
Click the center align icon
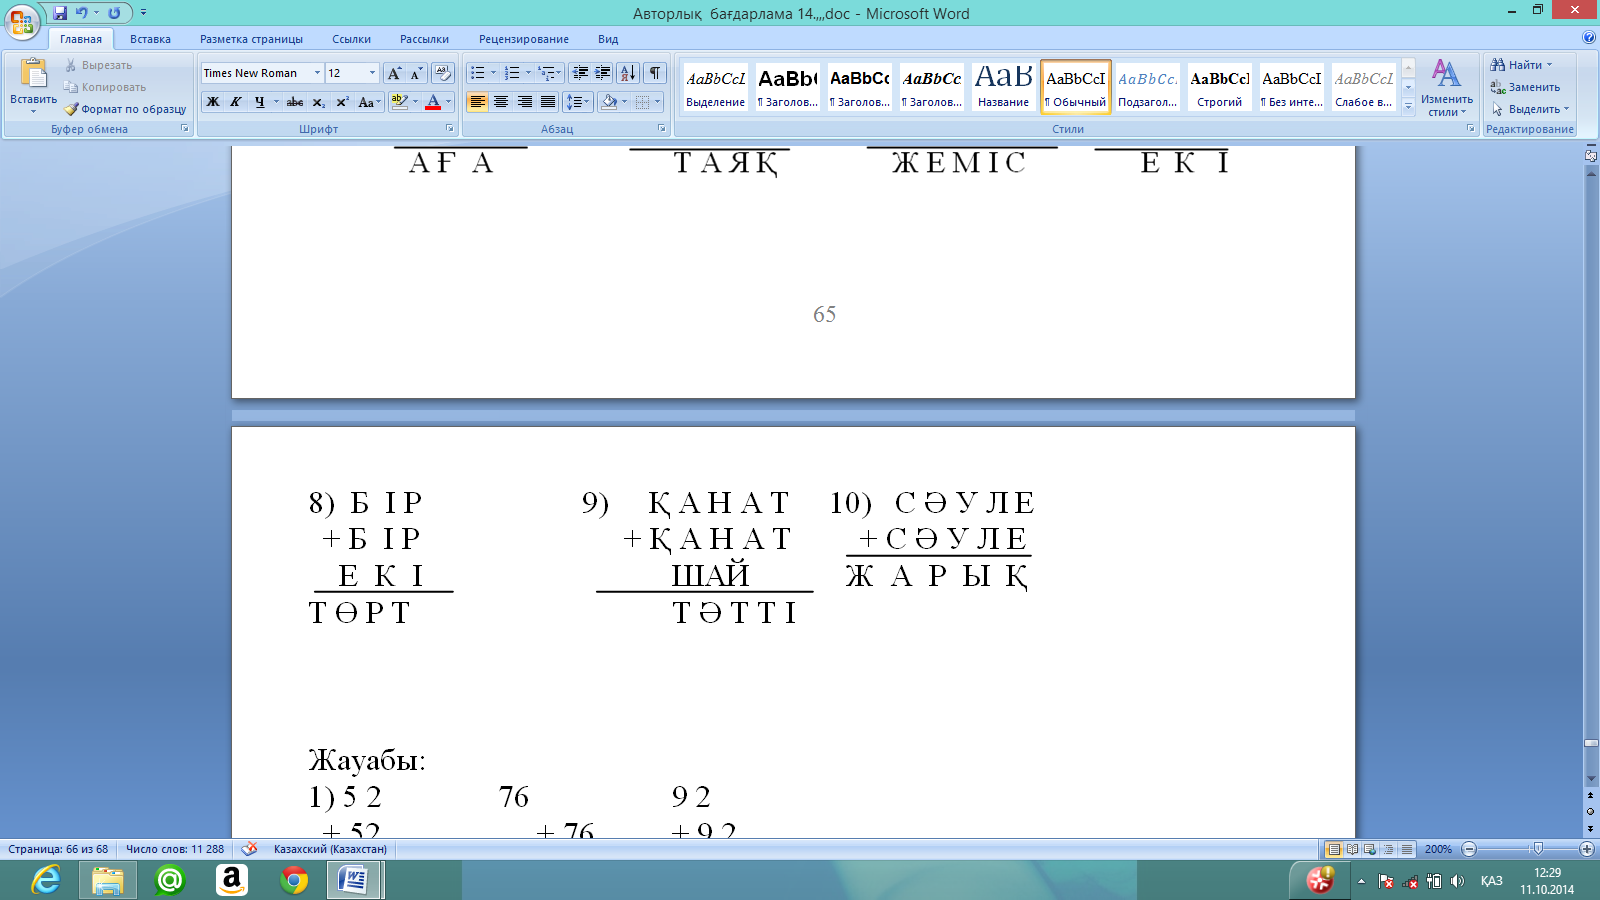[501, 102]
